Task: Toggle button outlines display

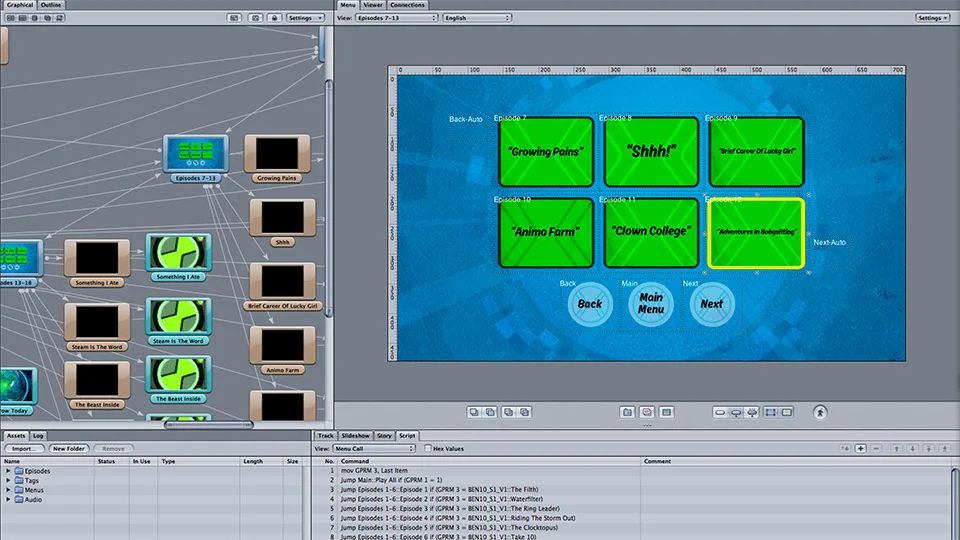Action: click(x=770, y=412)
